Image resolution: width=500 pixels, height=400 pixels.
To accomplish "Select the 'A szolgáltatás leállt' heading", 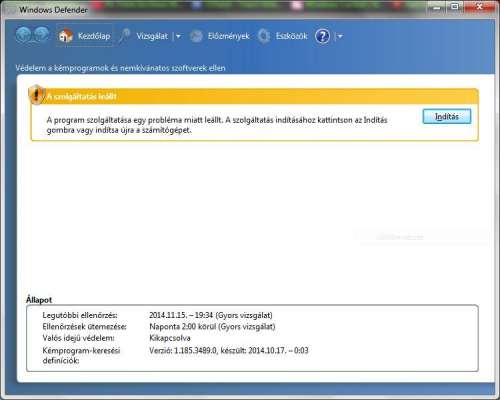I will 81,97.
